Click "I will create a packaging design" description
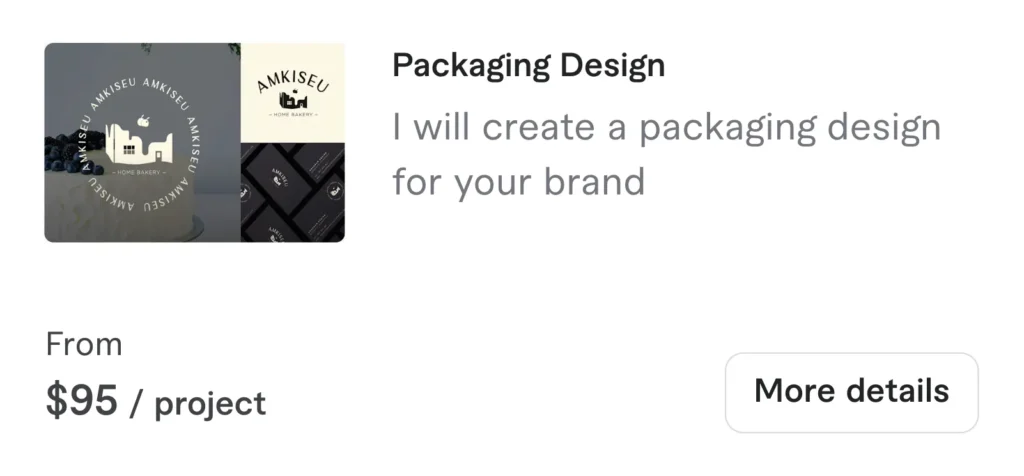Screen dimensions: 1024x476 (667, 127)
